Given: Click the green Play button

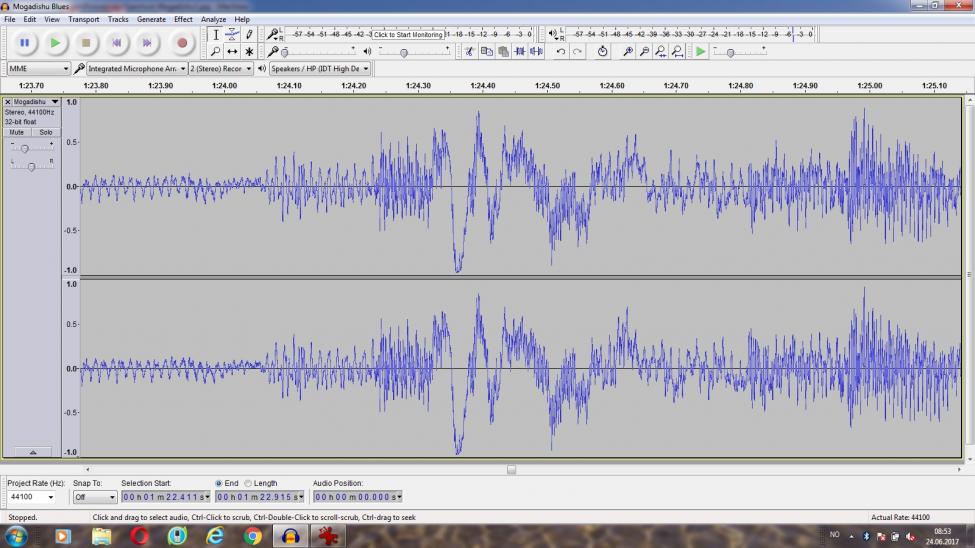Looking at the screenshot, I should pos(55,43).
